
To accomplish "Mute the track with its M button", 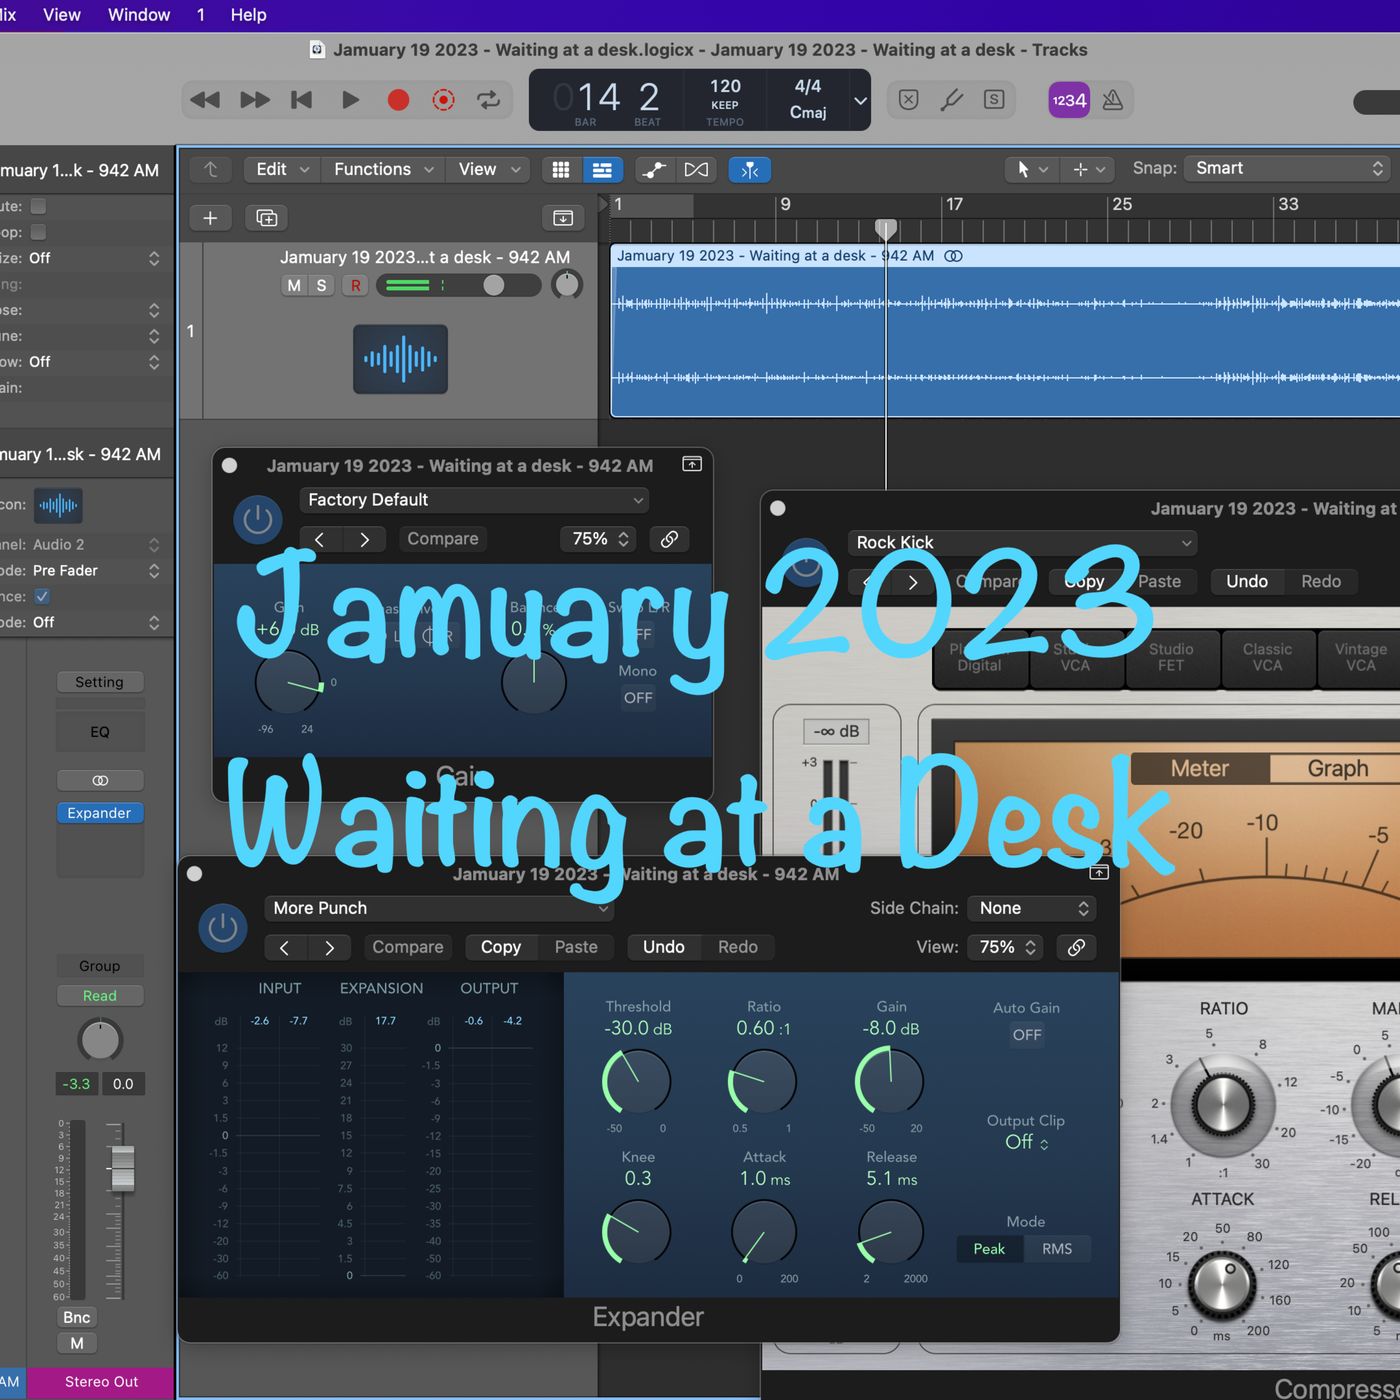I will 293,286.
